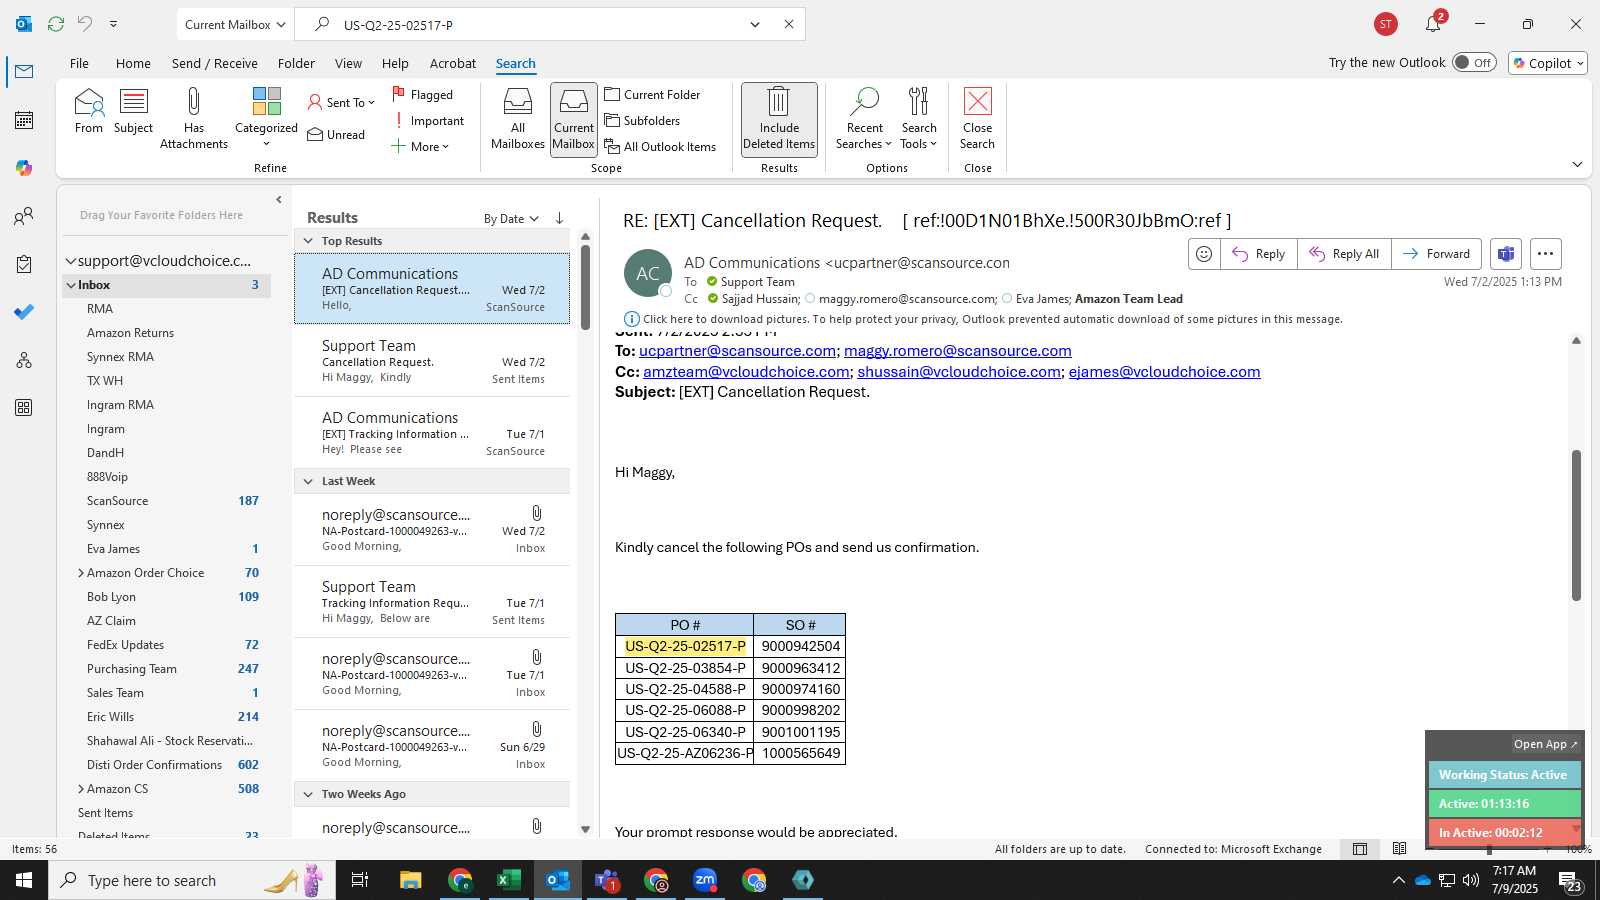Open Mail view in left navigation bar
The image size is (1600, 900).
24,72
